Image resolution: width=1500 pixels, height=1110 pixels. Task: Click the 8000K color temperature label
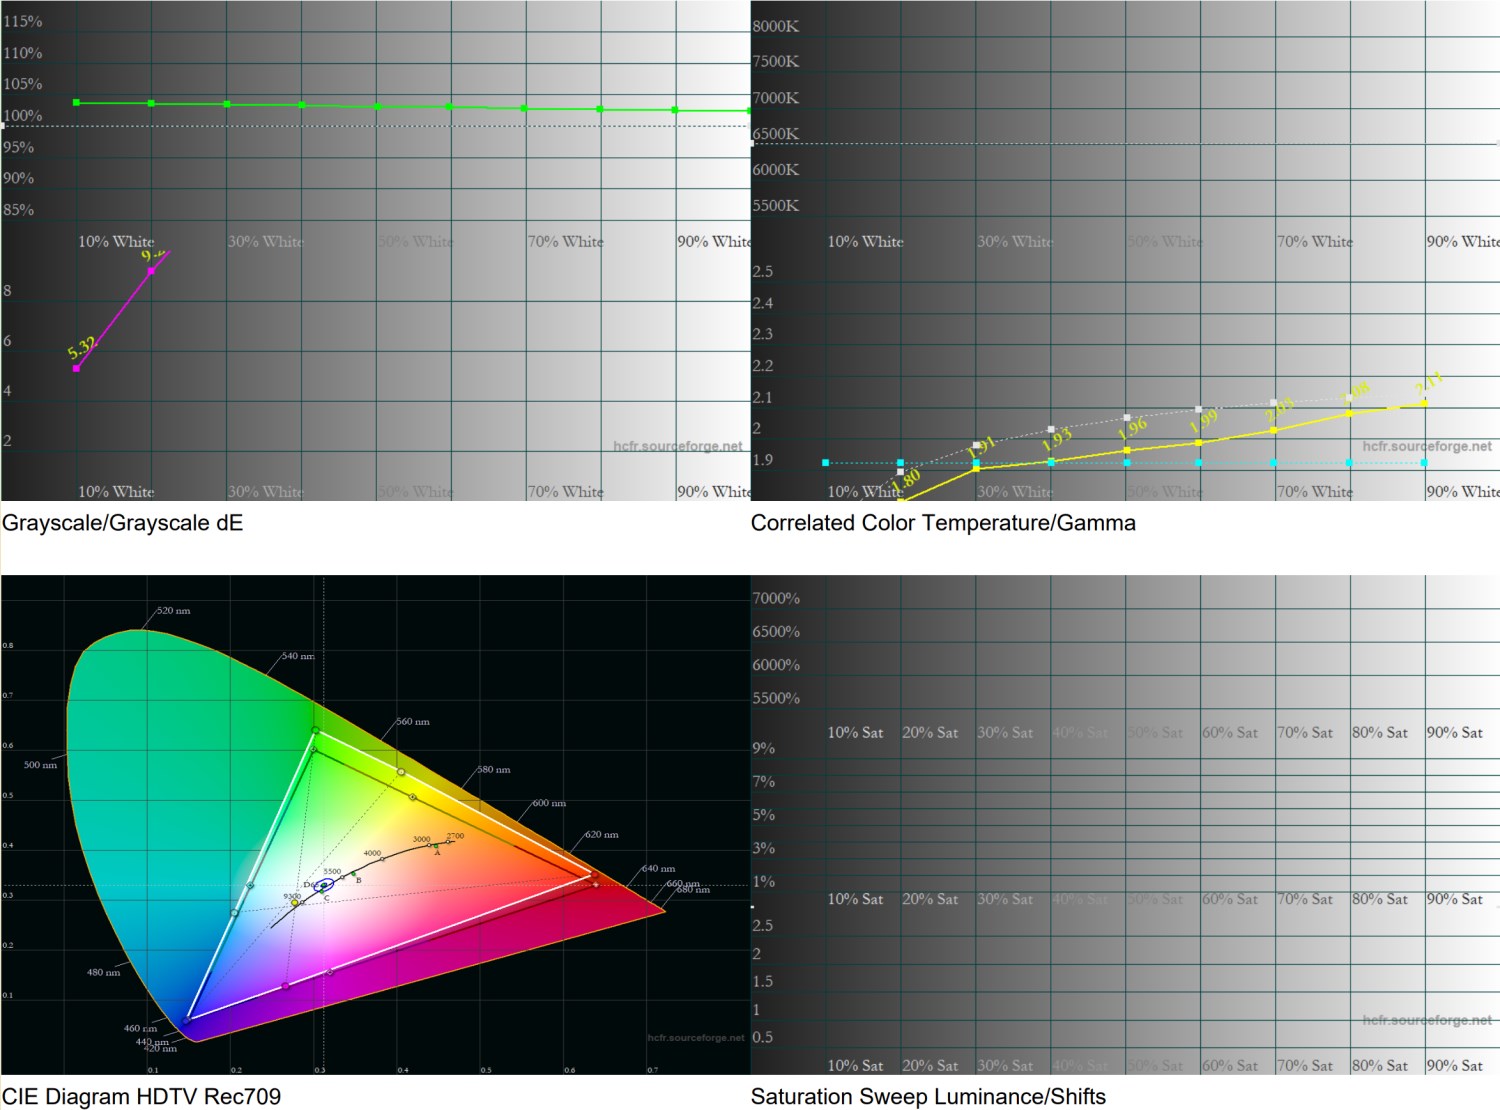(776, 26)
